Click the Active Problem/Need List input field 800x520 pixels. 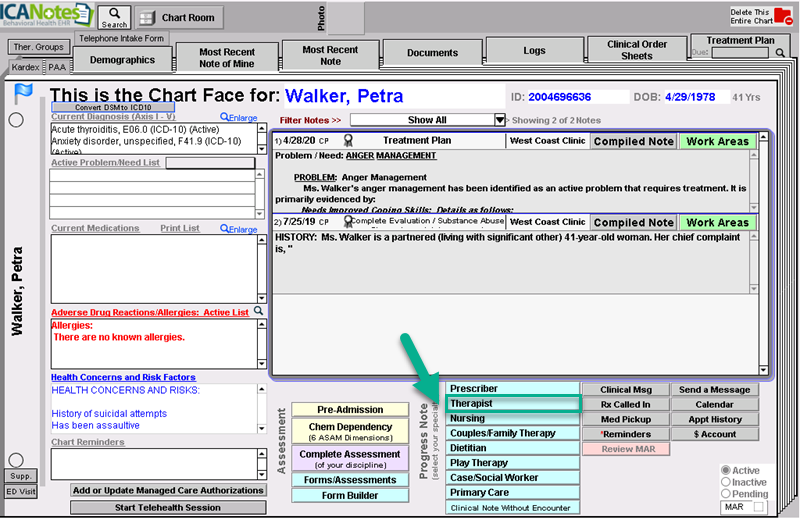[210, 163]
